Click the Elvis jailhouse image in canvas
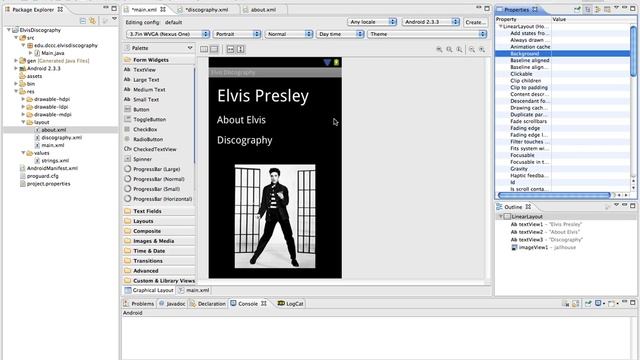 [x=275, y=216]
